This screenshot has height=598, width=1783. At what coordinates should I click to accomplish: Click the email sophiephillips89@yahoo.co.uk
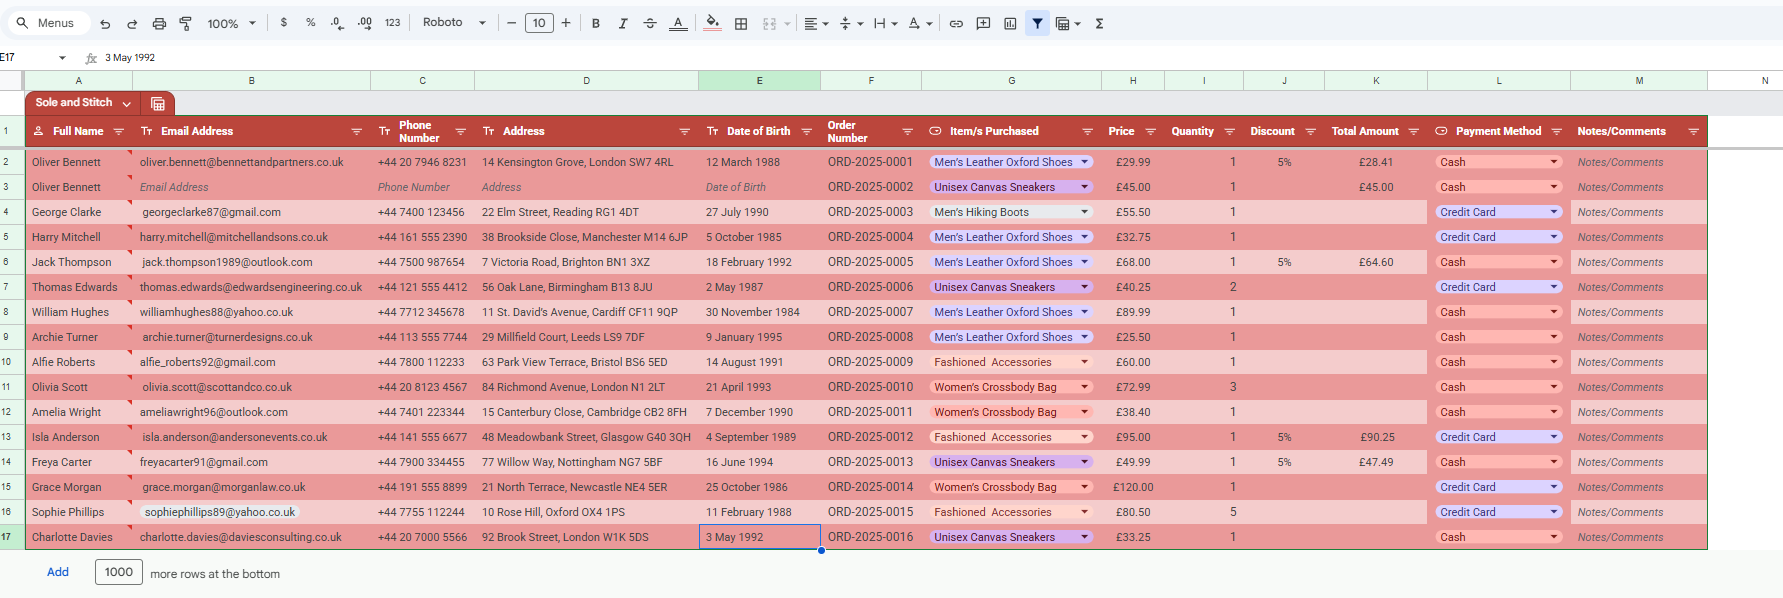click(220, 512)
